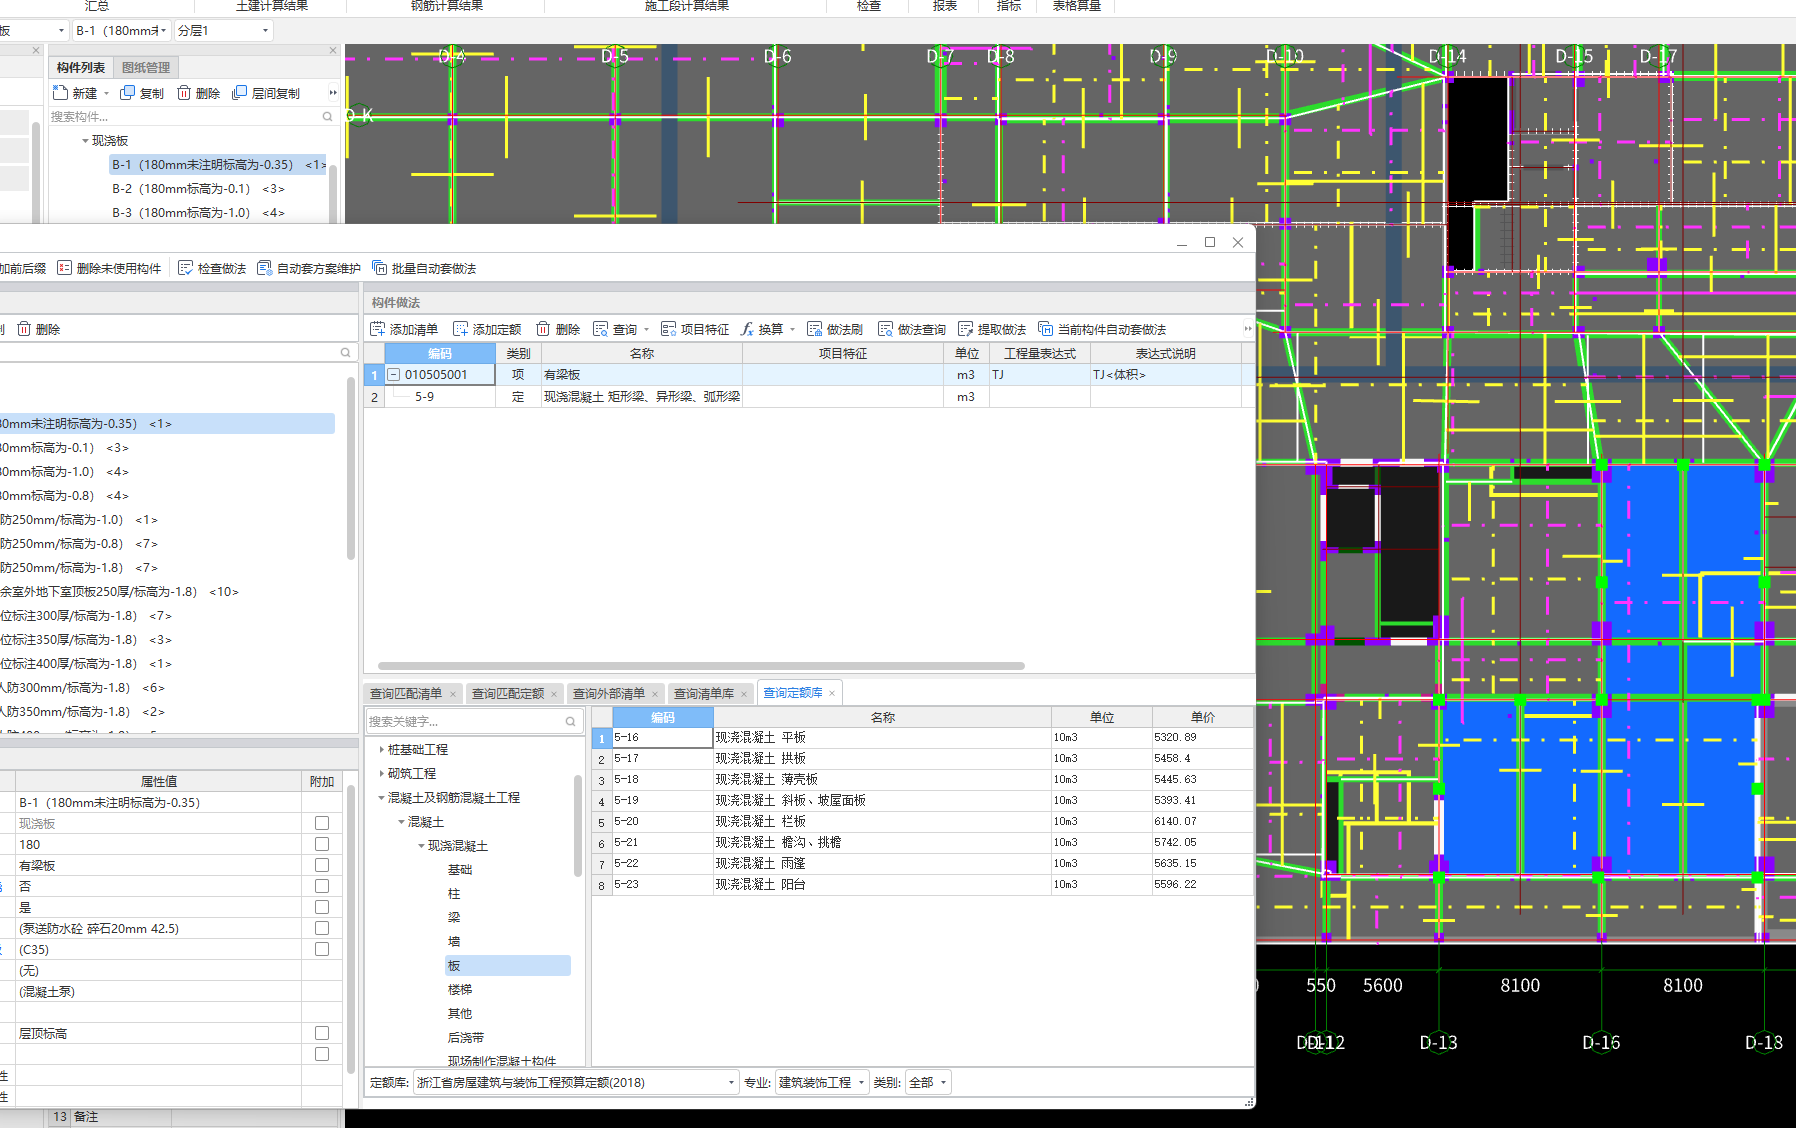Click the 删除 icon in left dialog panel
This screenshot has height=1128, width=1796.
coord(24,329)
